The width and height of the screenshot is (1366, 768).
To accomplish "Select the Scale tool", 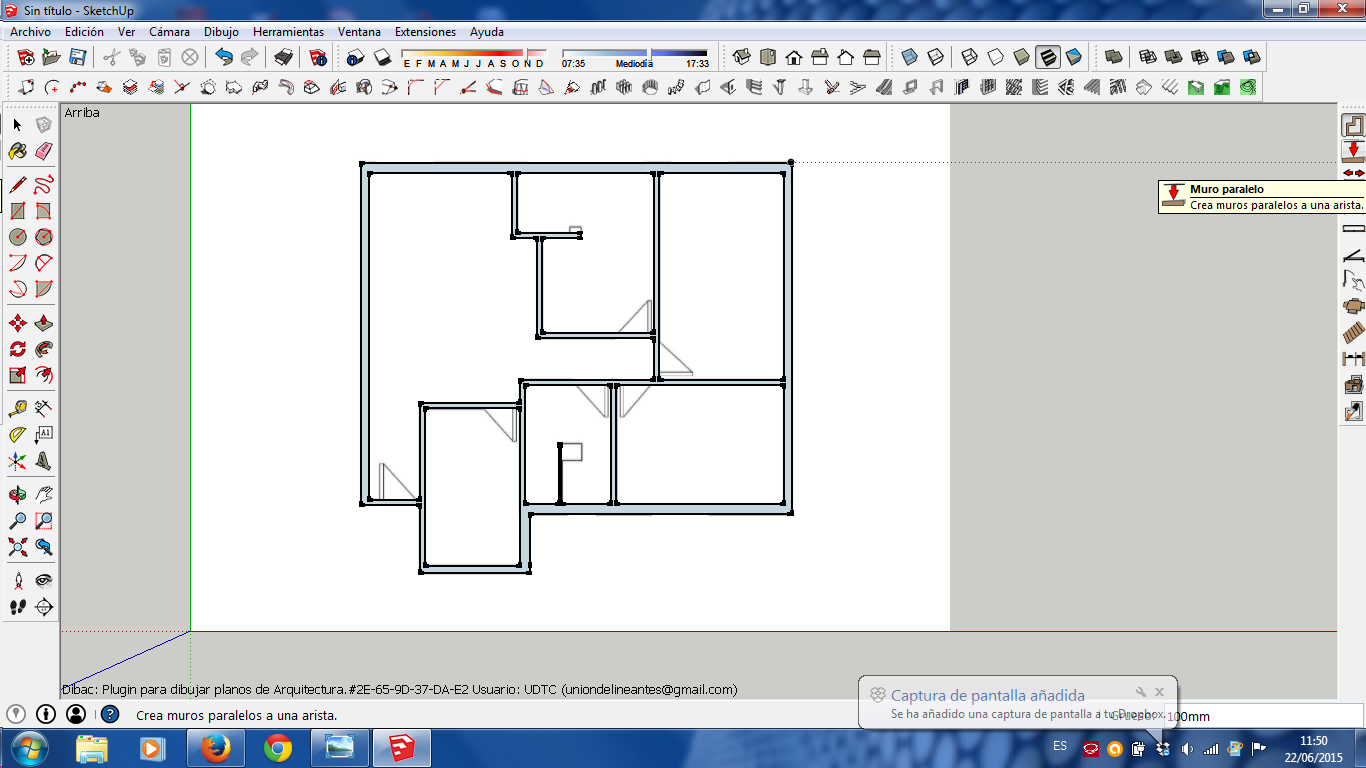I will 17,375.
